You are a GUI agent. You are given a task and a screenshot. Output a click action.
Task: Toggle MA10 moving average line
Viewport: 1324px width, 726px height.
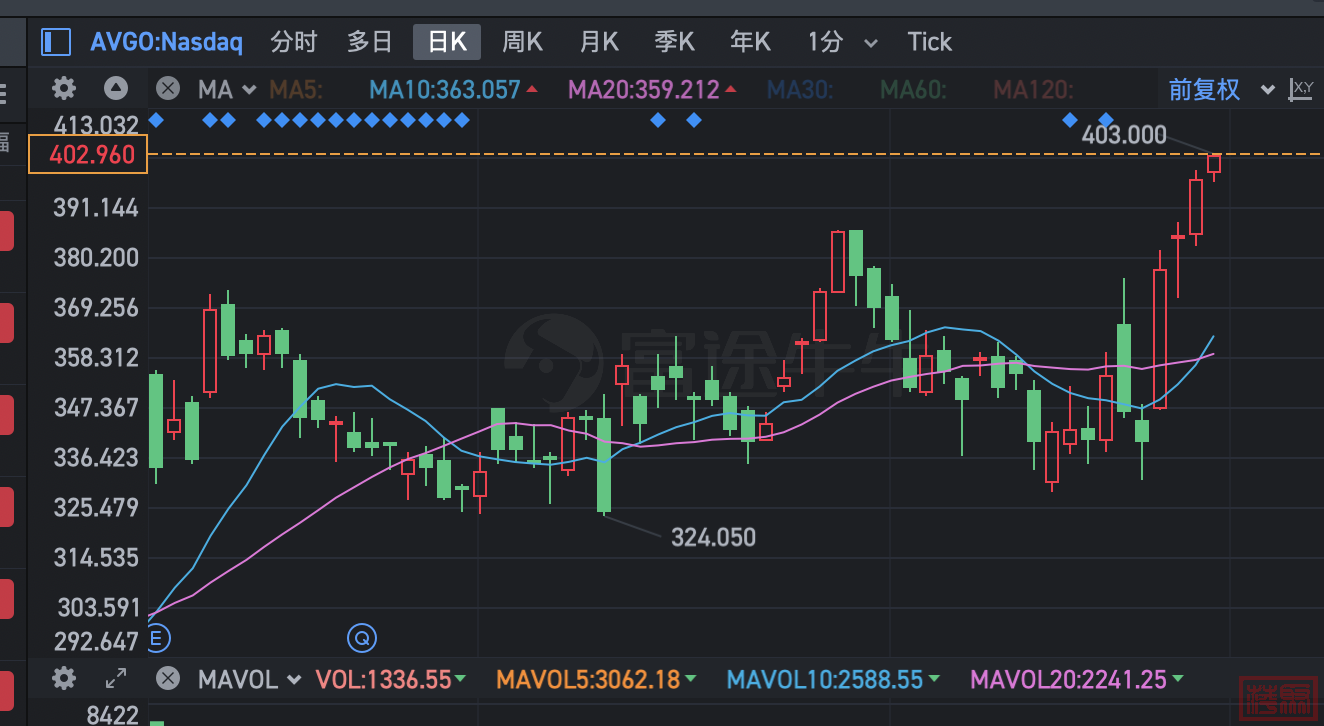pyautogui.click(x=445, y=90)
